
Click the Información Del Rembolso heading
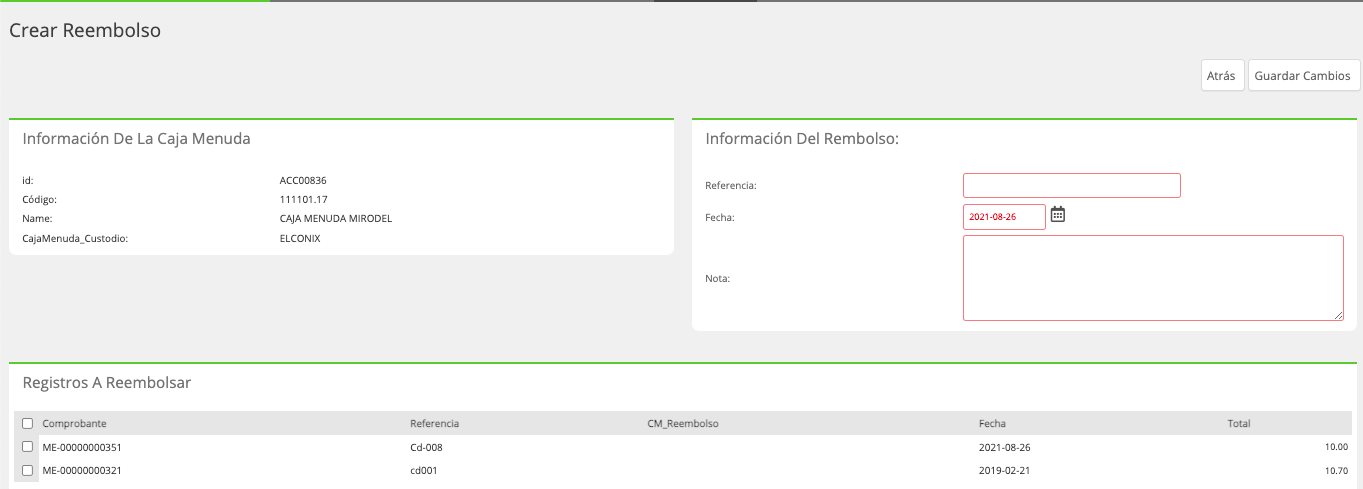[x=802, y=139]
